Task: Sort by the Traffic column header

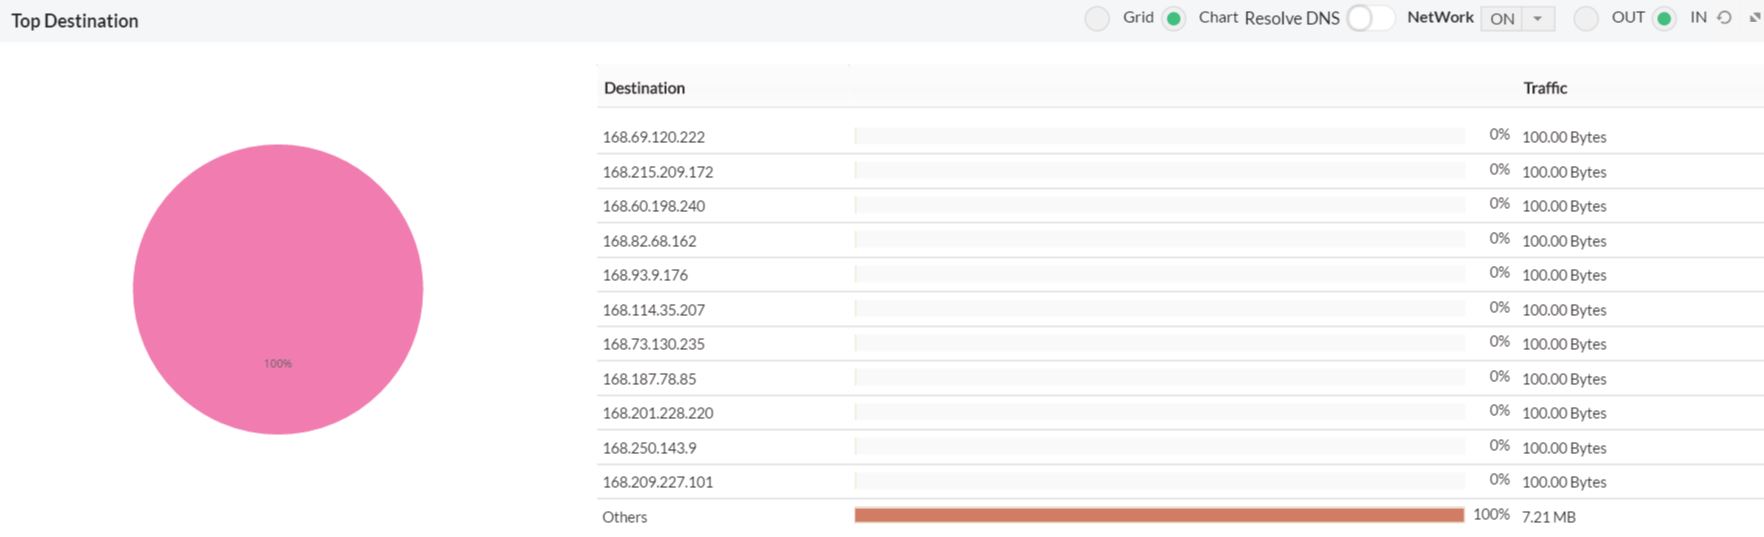Action: 1545,88
